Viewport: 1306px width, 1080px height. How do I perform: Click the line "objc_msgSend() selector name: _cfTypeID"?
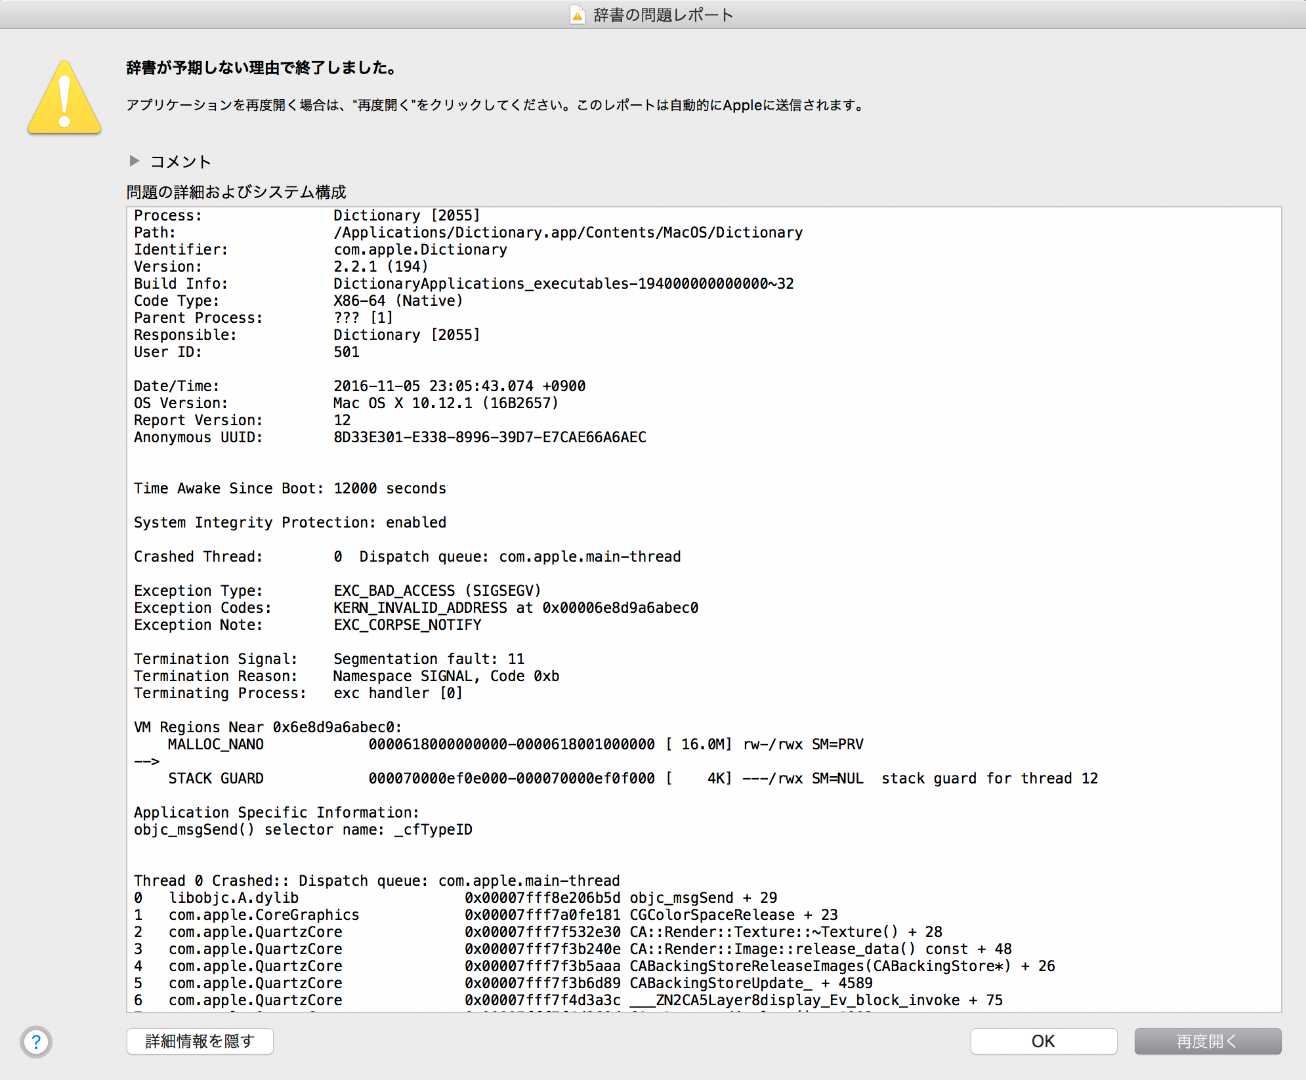(x=303, y=830)
